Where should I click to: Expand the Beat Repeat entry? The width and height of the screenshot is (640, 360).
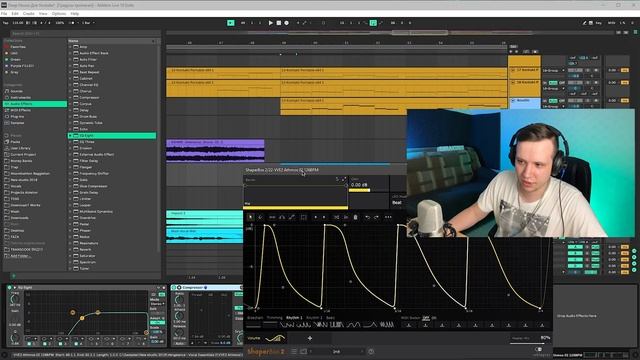70,72
